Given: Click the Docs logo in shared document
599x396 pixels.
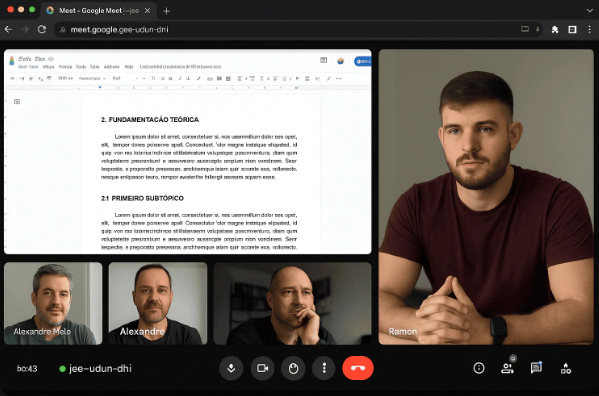Looking at the screenshot, I should pos(11,61).
